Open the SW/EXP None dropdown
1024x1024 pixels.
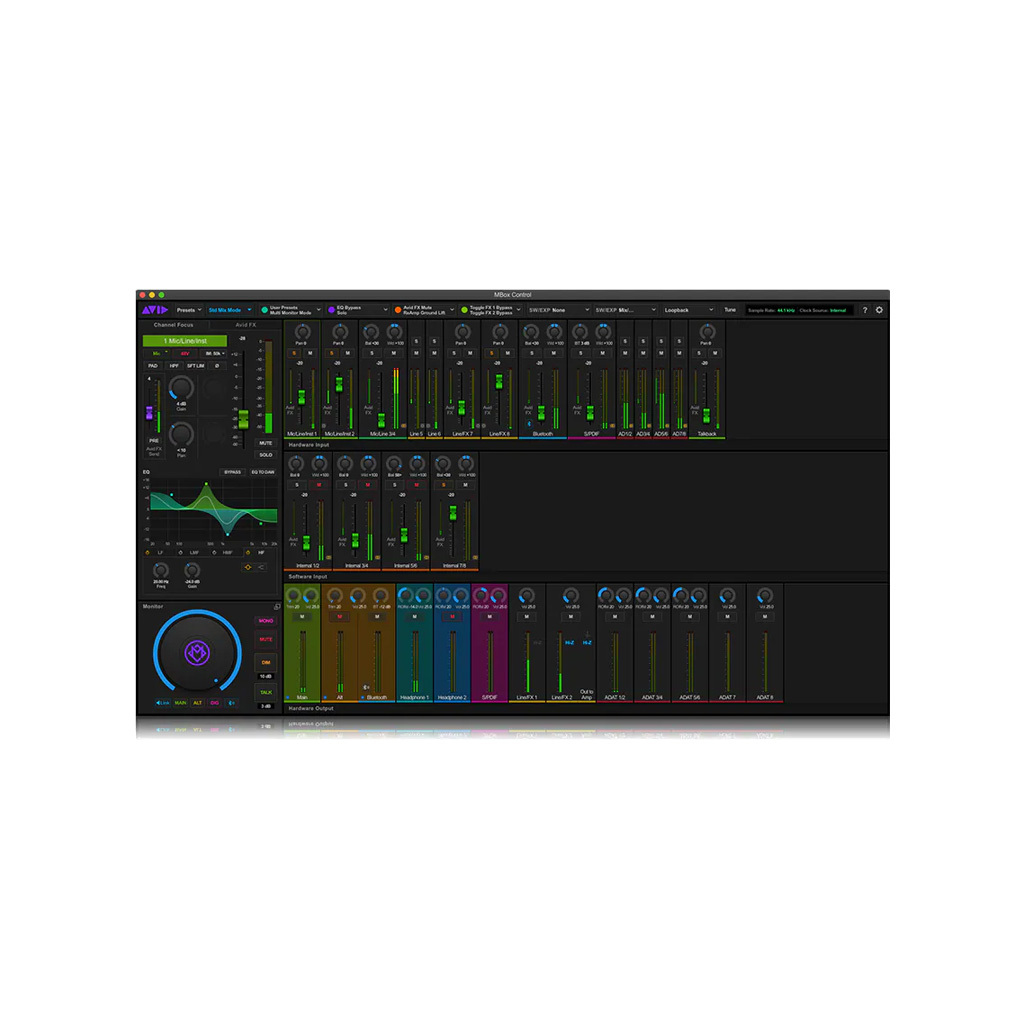[559, 310]
